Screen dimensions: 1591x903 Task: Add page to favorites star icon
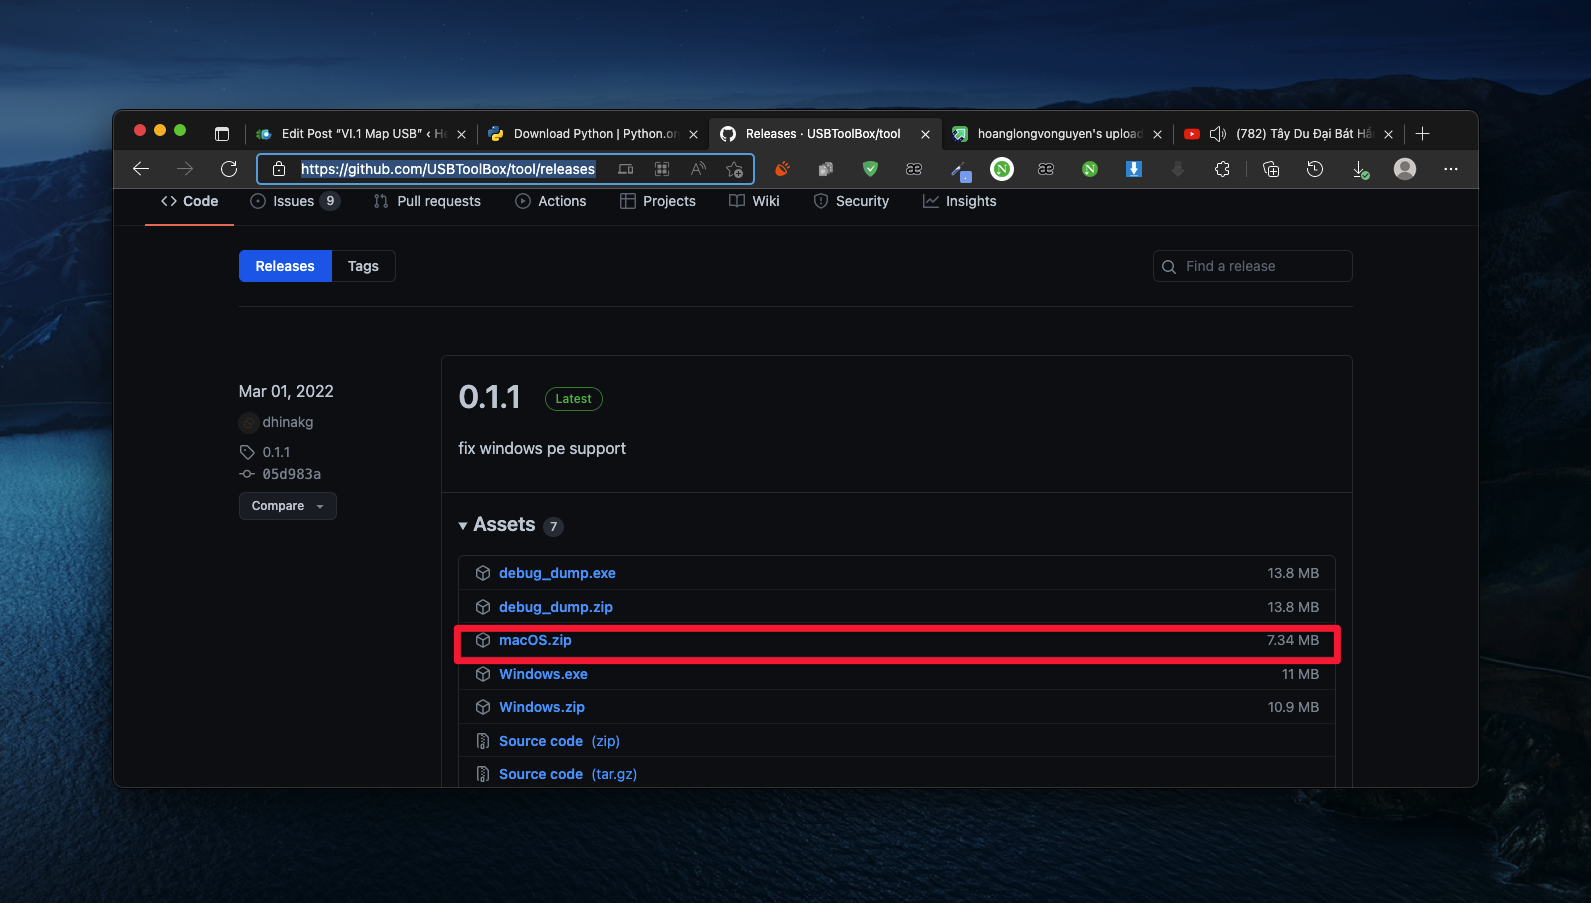pos(734,169)
